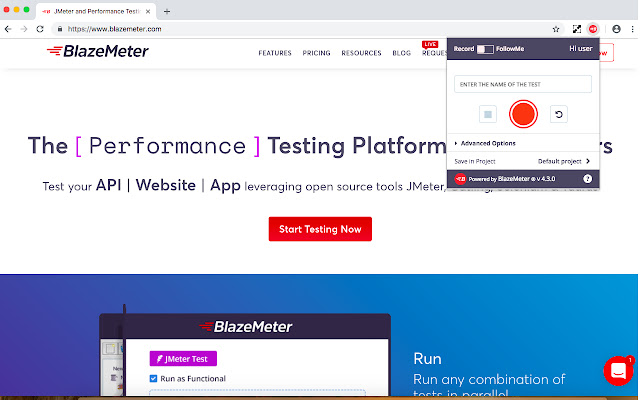This screenshot has width=640, height=400.
Task: Bookmark this page with the star icon
Action: [x=556, y=29]
